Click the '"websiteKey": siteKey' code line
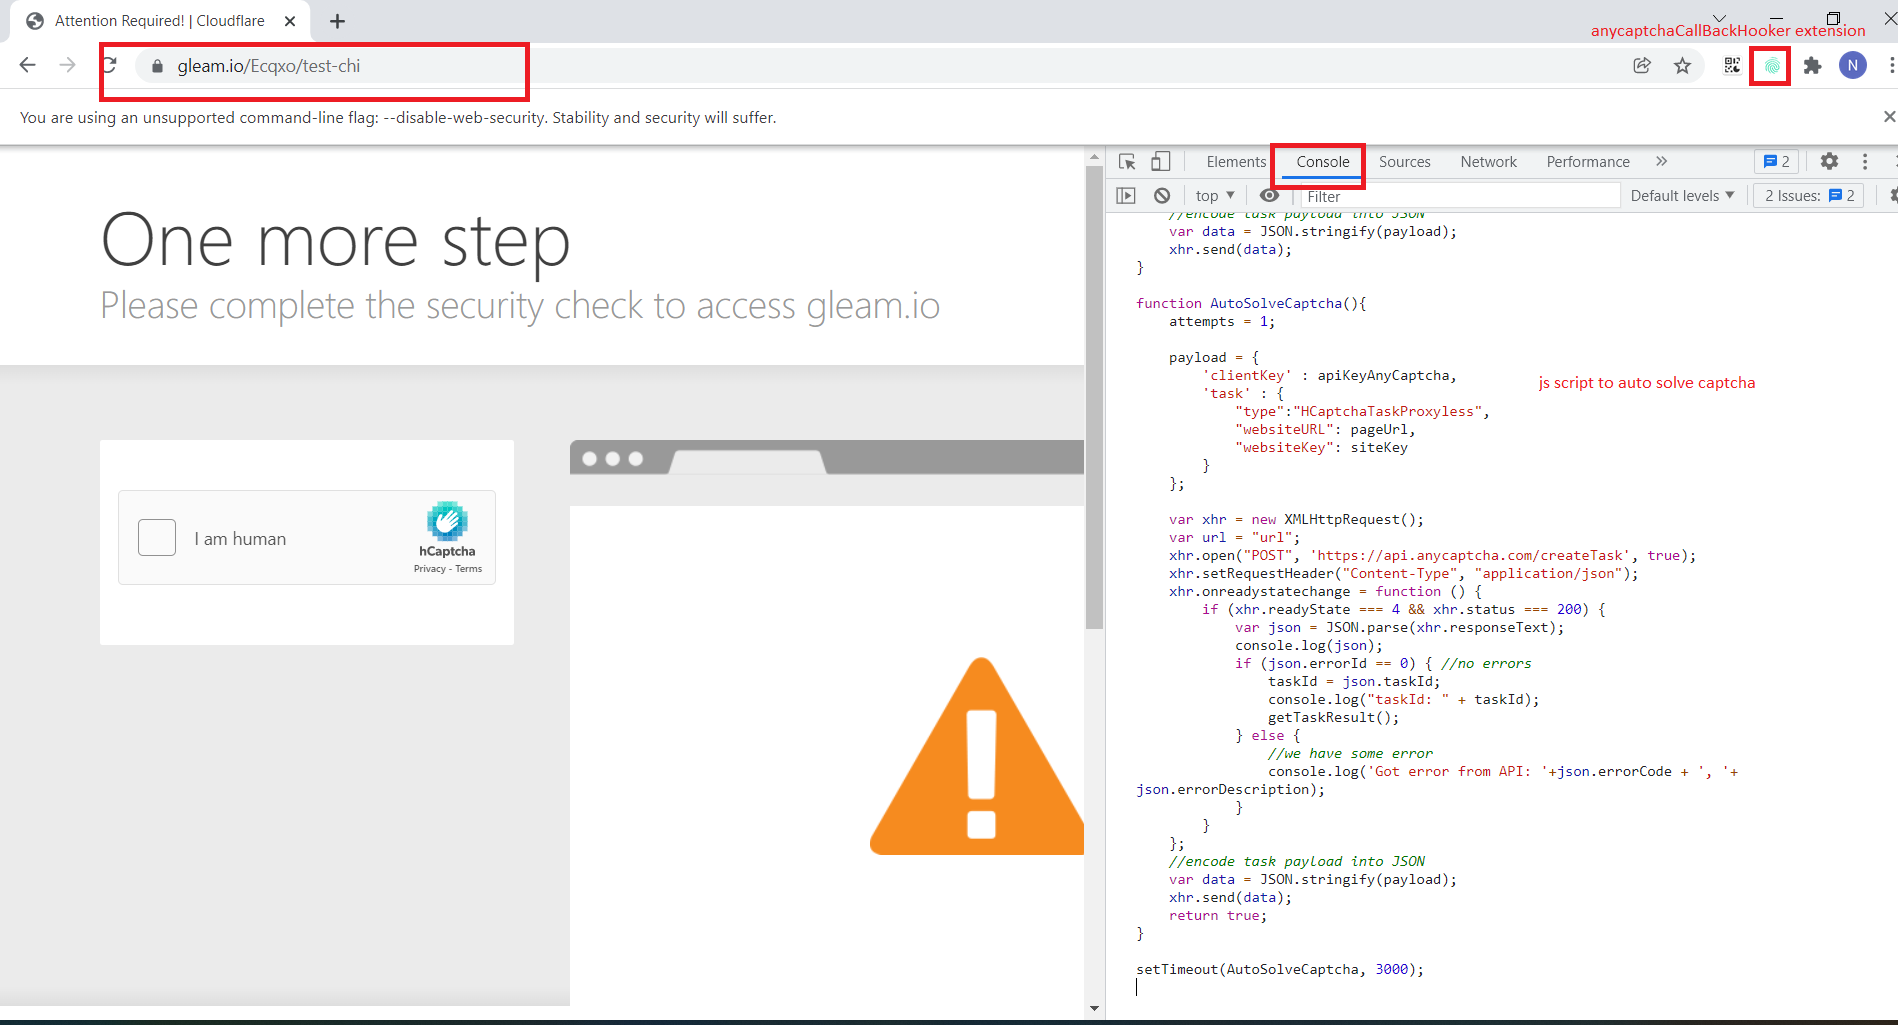The width and height of the screenshot is (1898, 1025). (x=1321, y=447)
